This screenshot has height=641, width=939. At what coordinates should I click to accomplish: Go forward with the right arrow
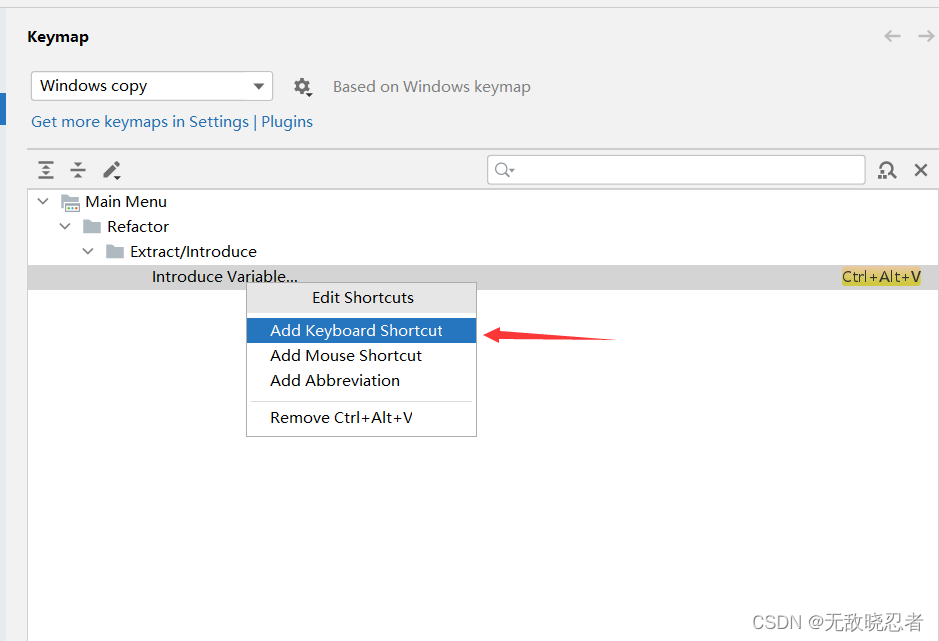[926, 37]
